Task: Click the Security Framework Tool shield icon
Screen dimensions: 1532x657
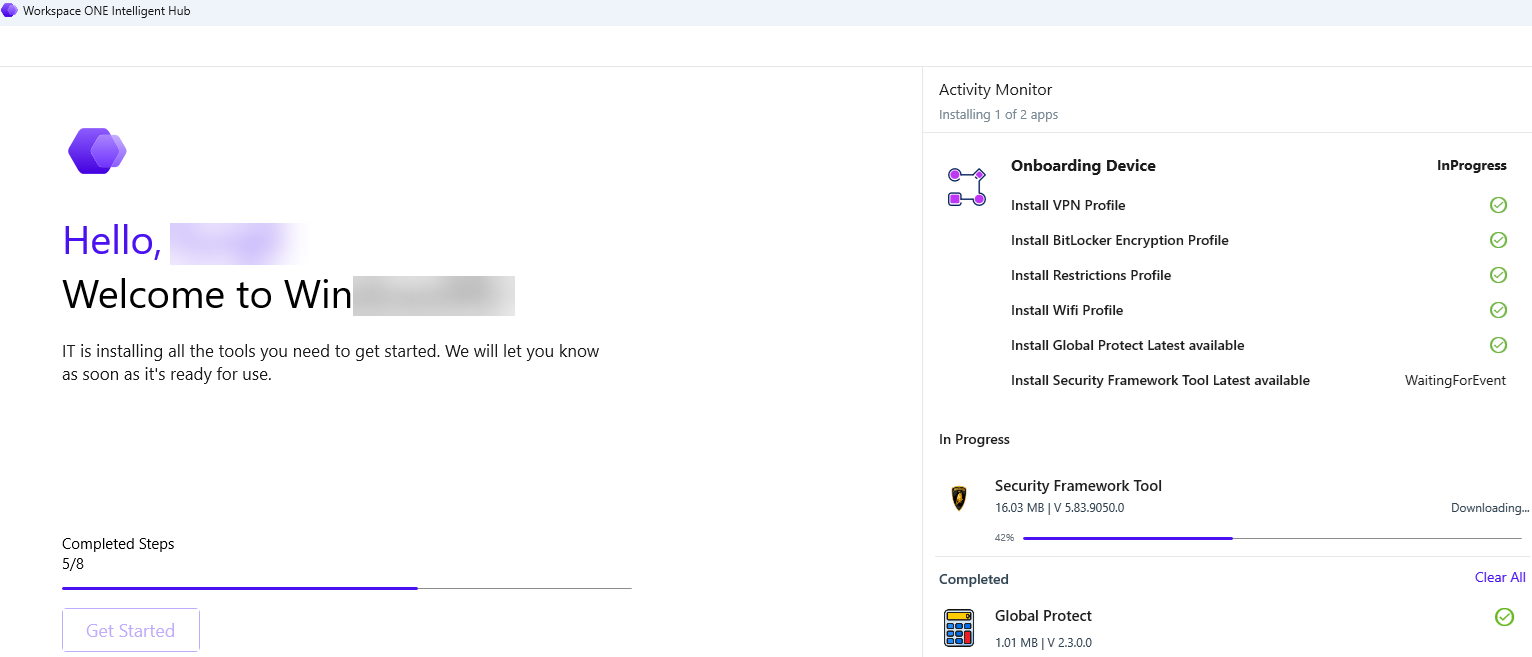Action: (x=959, y=498)
